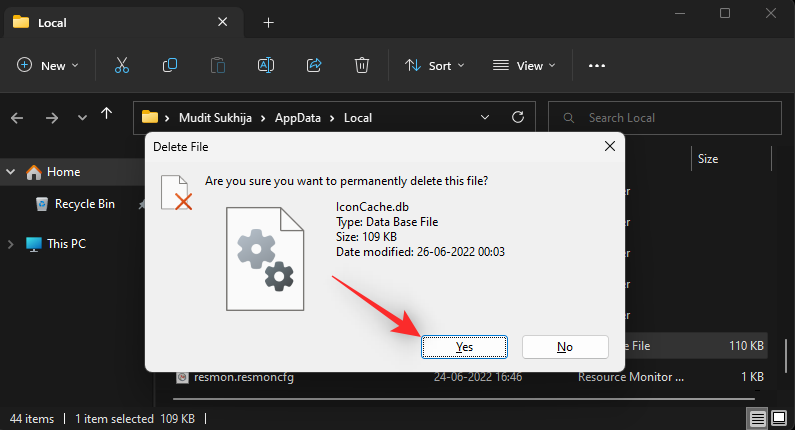The image size is (795, 430).
Task: Open the Sort options dropdown
Action: (435, 65)
